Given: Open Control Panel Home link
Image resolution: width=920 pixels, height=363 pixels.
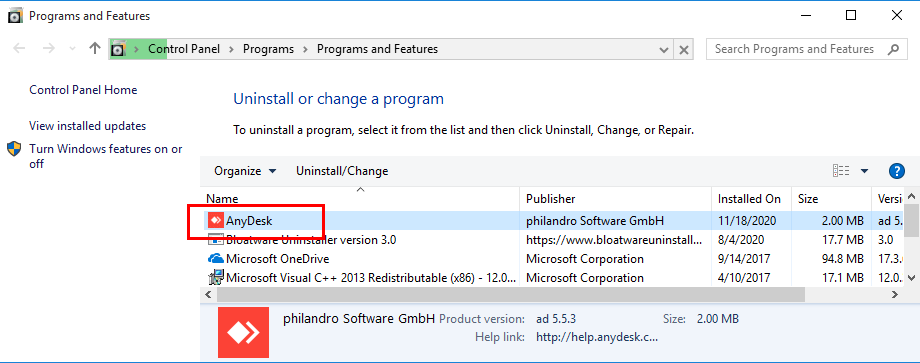Looking at the screenshot, I should pos(83,90).
